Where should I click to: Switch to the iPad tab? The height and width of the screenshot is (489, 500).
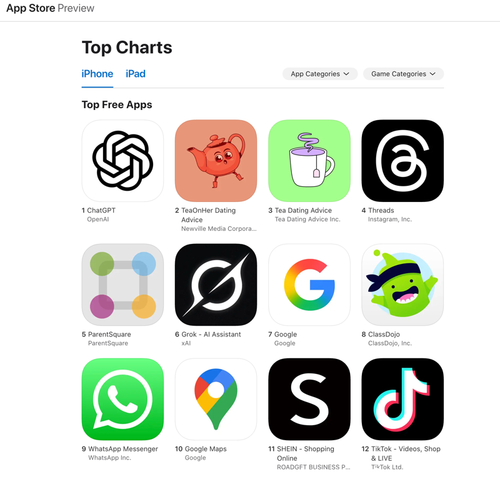point(135,74)
